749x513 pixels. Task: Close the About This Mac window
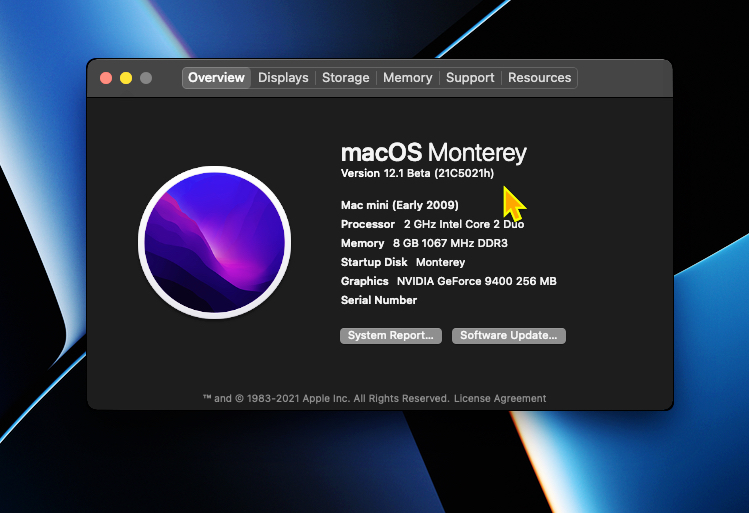106,78
